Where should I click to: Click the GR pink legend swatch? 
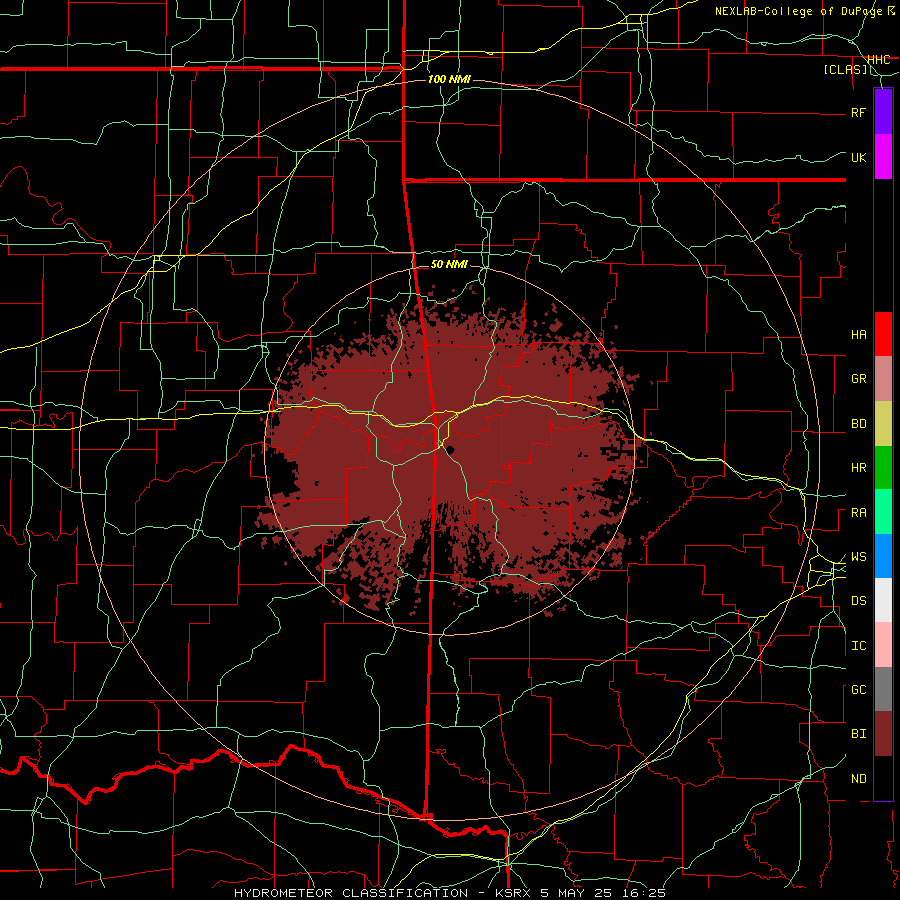pos(883,379)
